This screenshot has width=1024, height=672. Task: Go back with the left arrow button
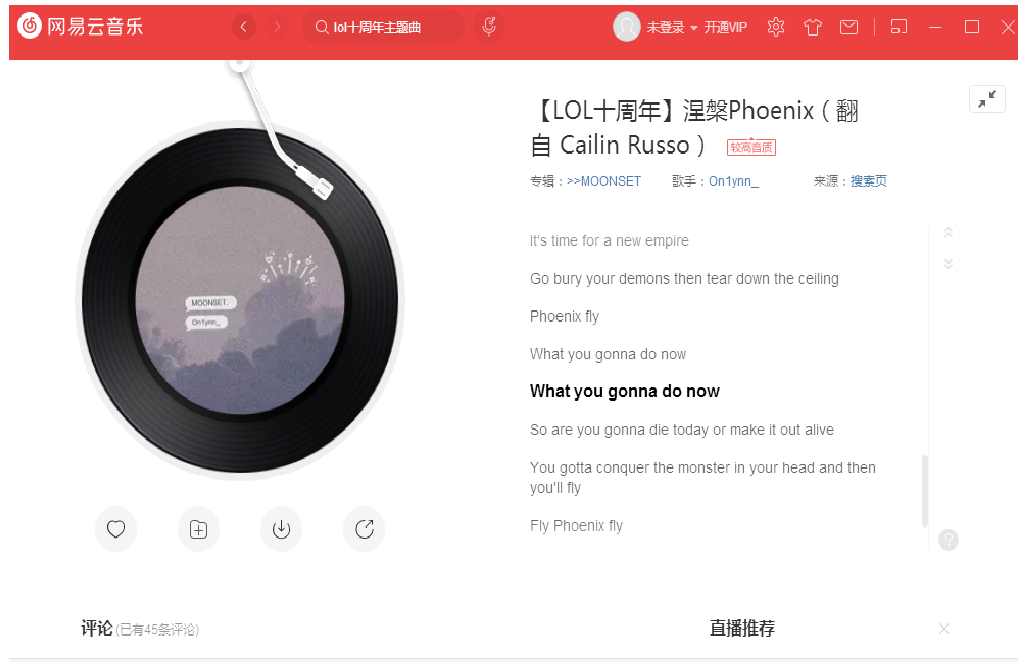point(244,27)
